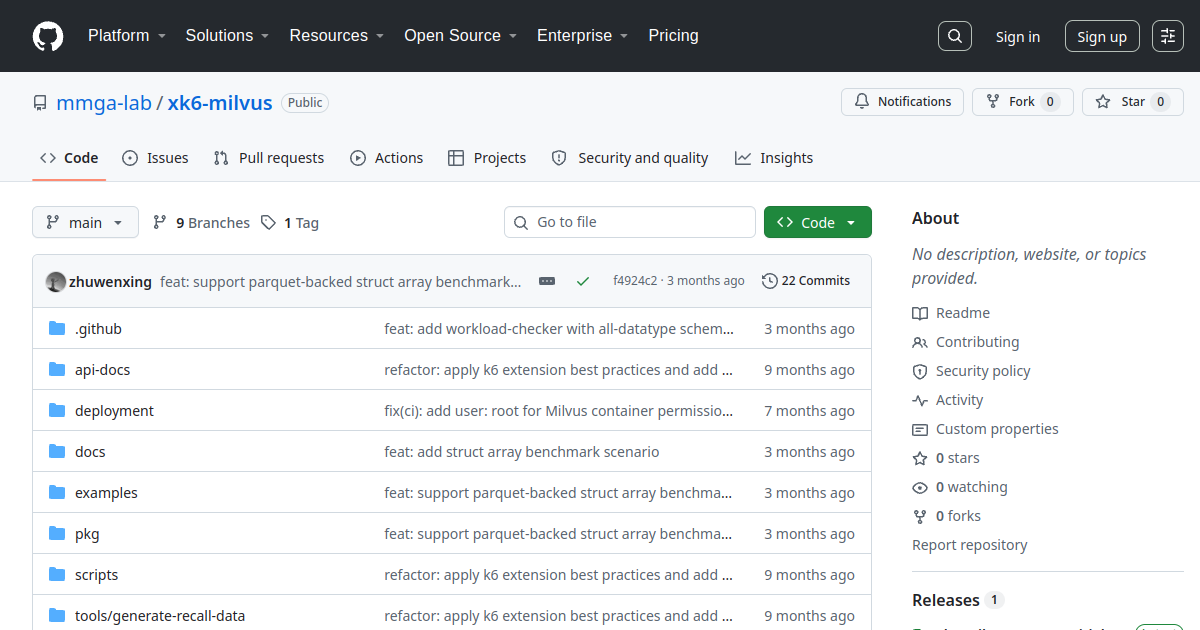
Task: Open the api-docs folder
Action: 102,370
